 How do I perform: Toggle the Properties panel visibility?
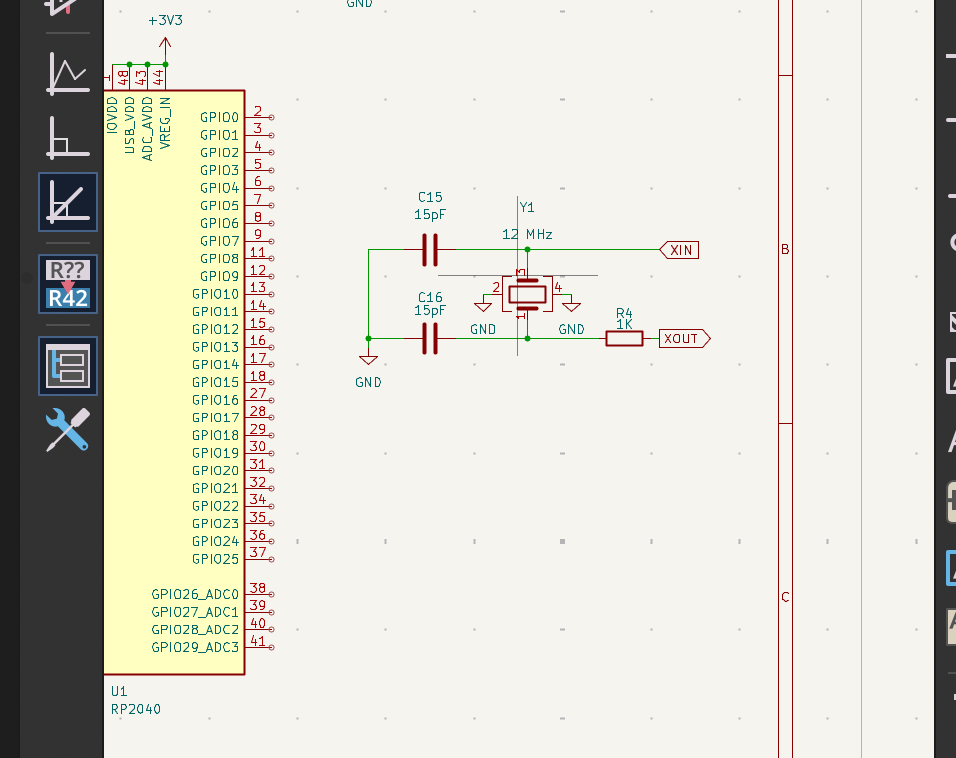[66, 365]
